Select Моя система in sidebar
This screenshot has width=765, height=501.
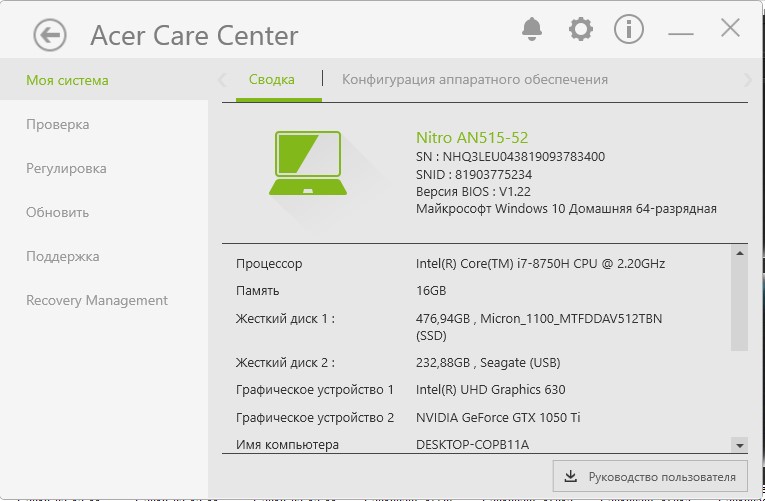coord(104,80)
